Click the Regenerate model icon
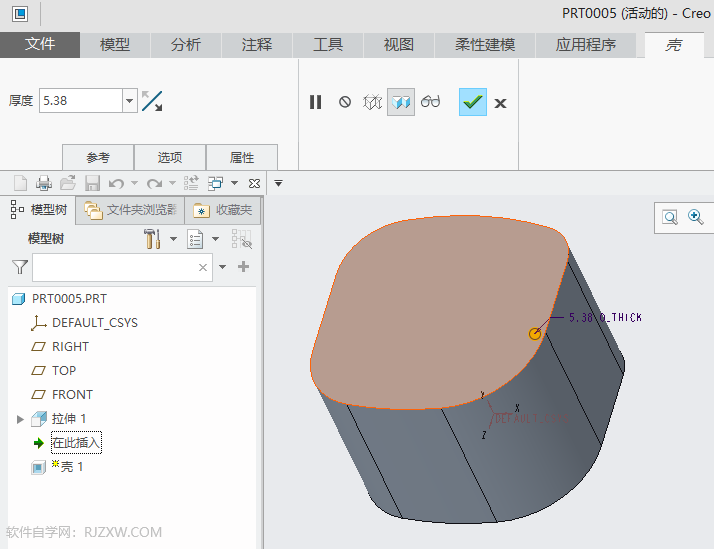 pyautogui.click(x=191, y=183)
